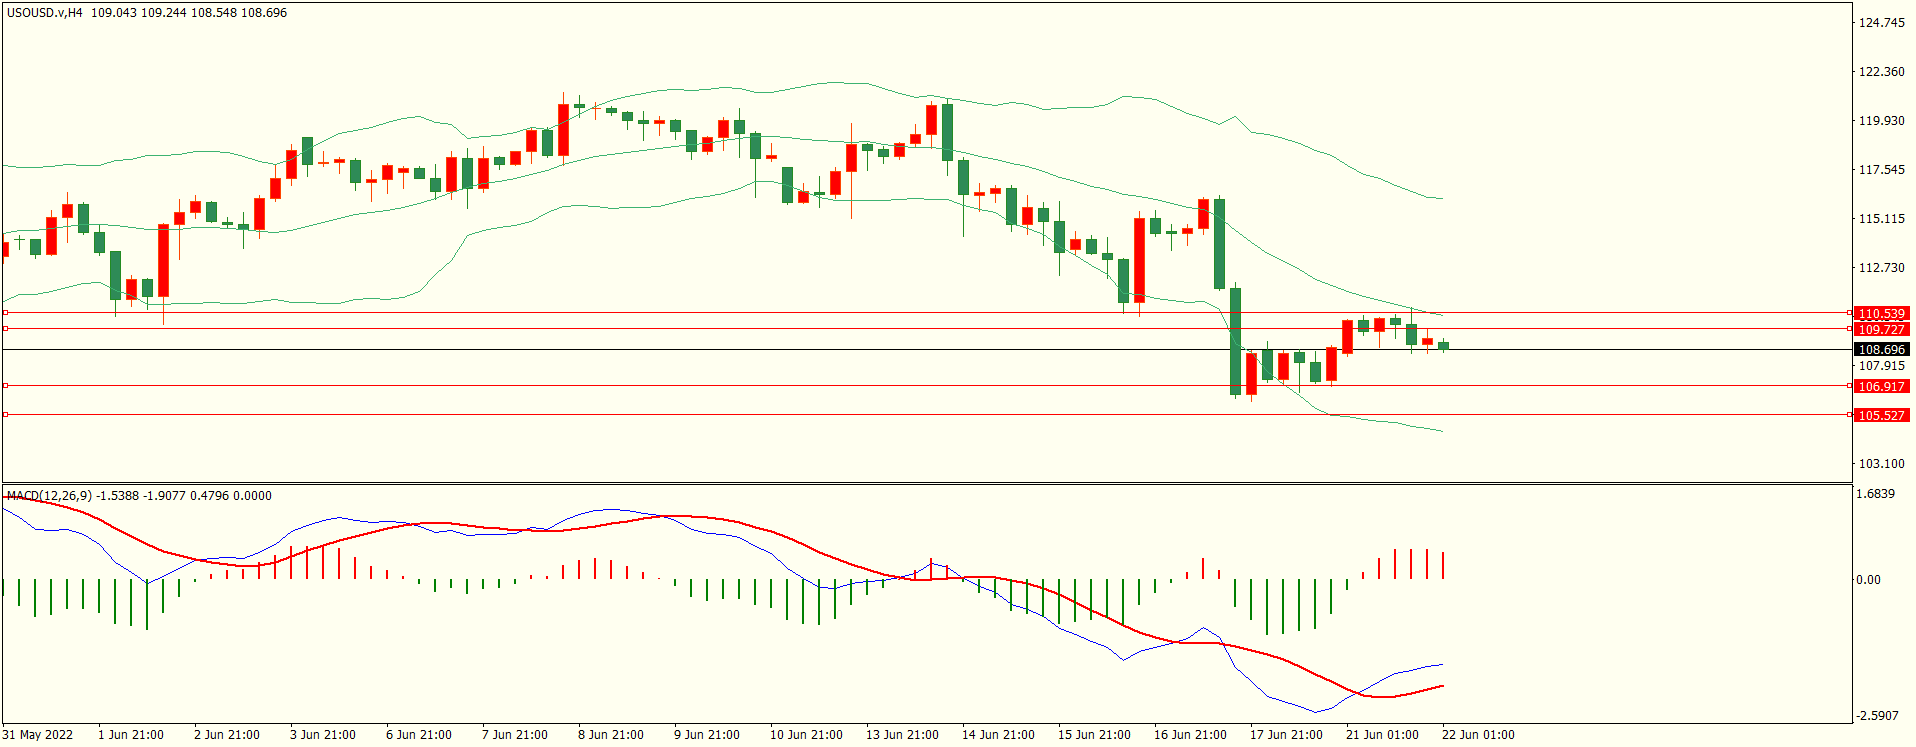1916x747 pixels.
Task: Click the 22 Jun 01:00 date label
Action: pyautogui.click(x=1477, y=735)
